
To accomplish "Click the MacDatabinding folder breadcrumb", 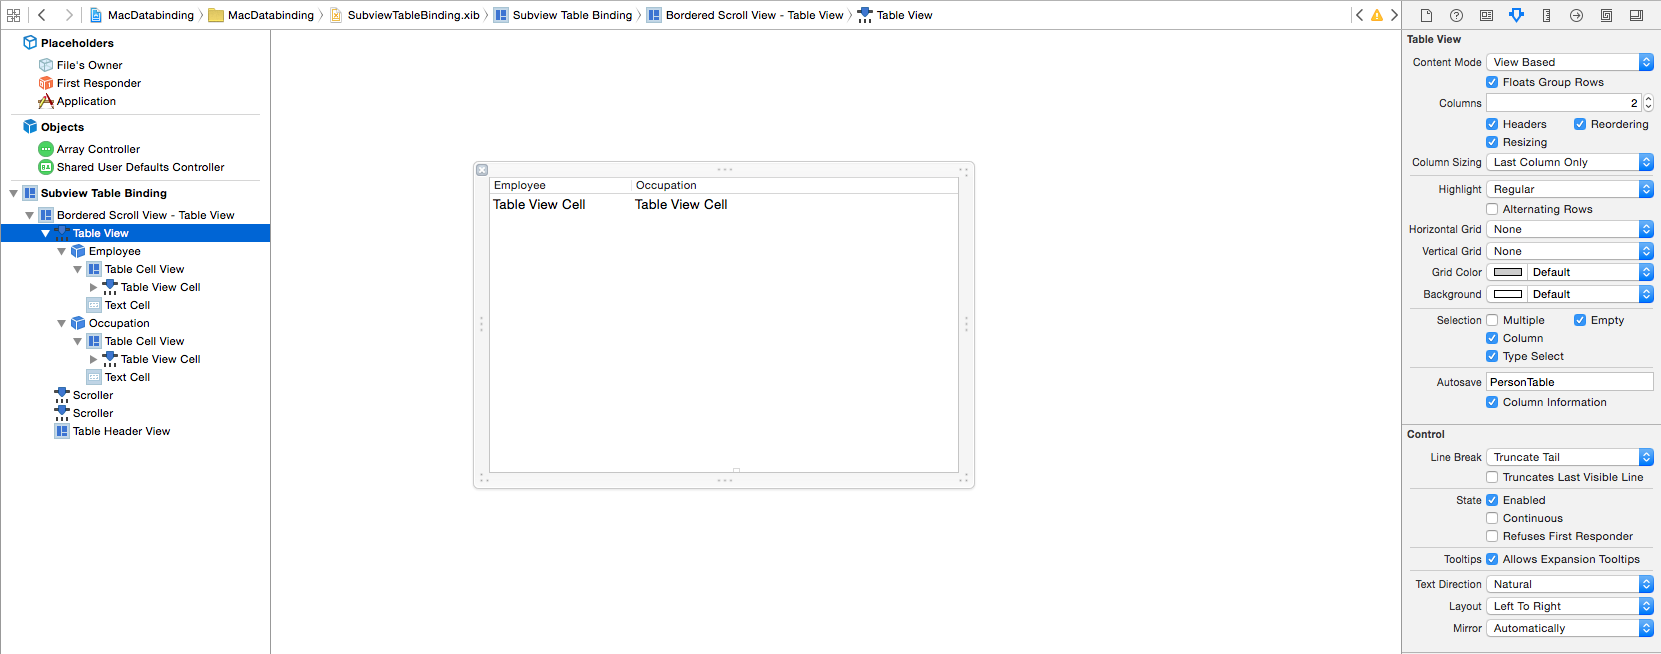I will tap(261, 15).
